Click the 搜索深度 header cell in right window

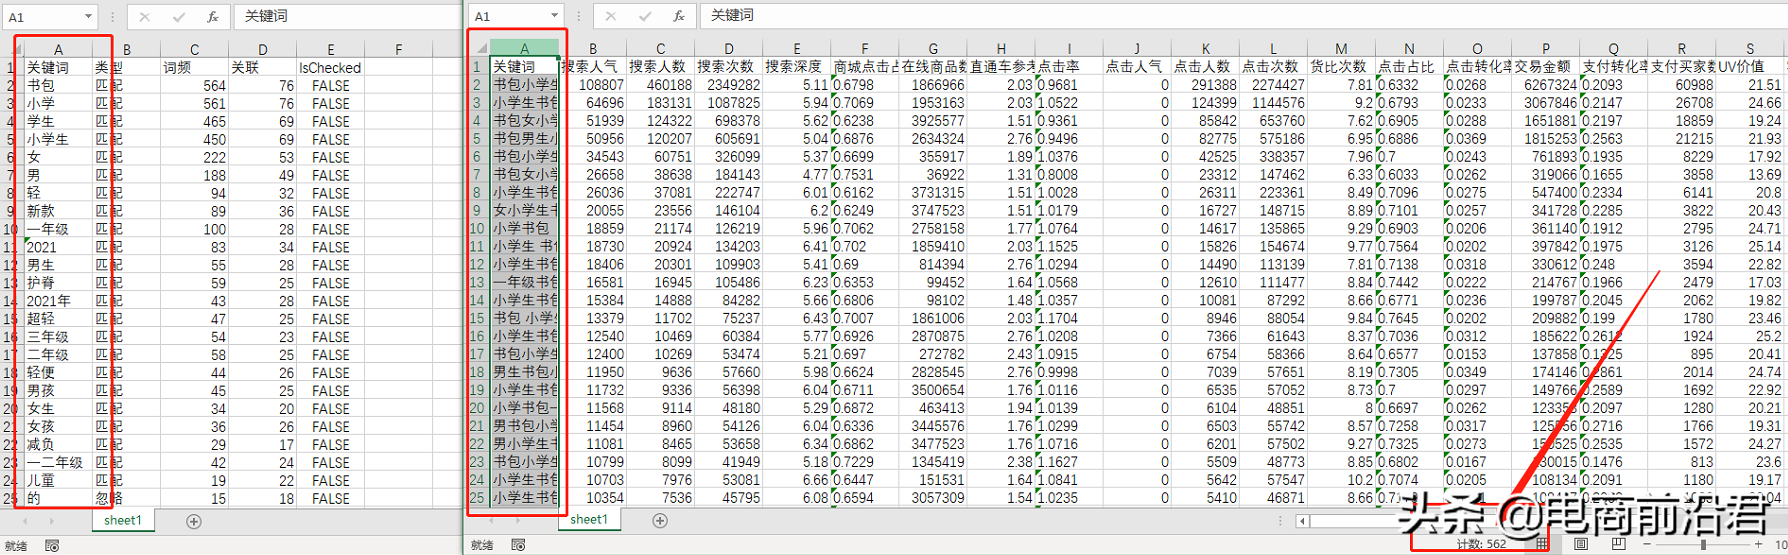(797, 67)
